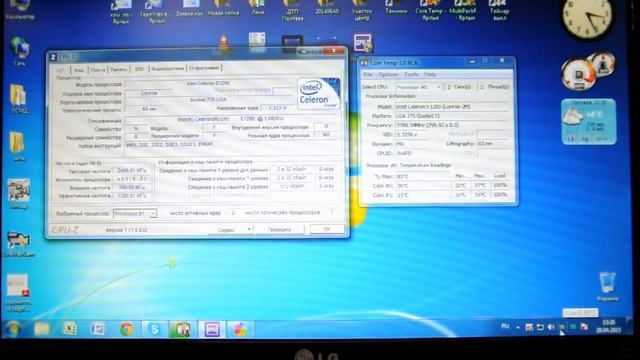
Task: Open the Таймер выкл desktop icon
Action: coord(498,11)
